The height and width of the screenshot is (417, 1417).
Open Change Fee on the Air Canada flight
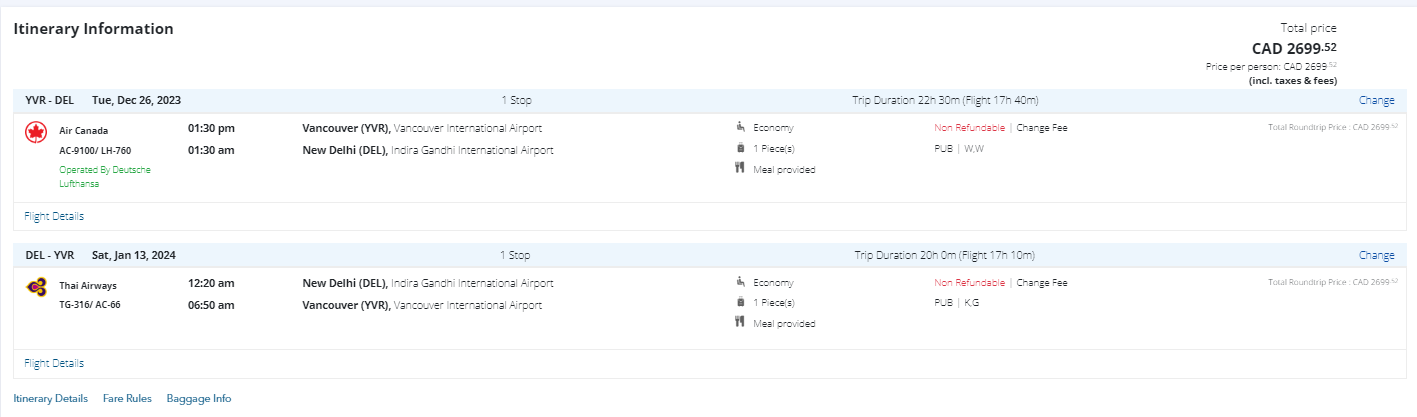click(x=1042, y=128)
